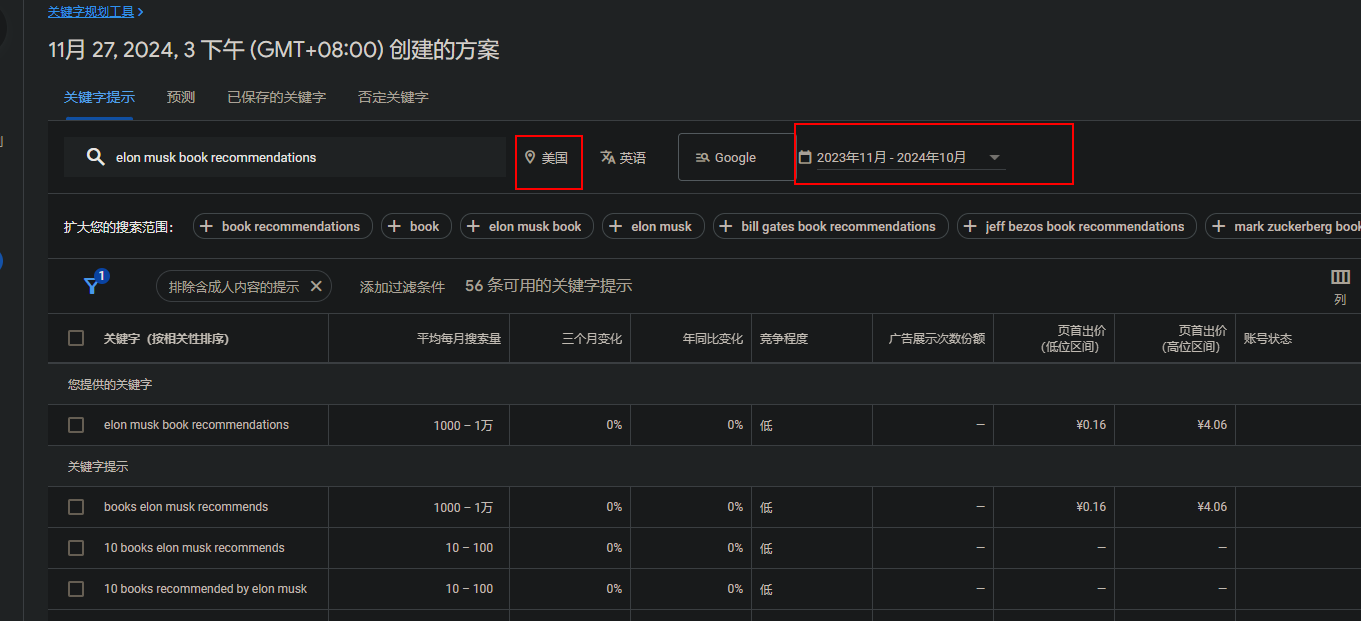Screen dimensions: 1361x621
Task: Open the columns icon labeled 列
Action: [x=1340, y=277]
